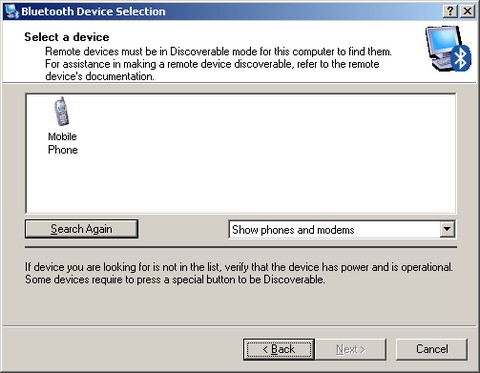Viewport: 480px width, 373px height.
Task: Select the Mobile Phone device icon
Action: [62, 111]
